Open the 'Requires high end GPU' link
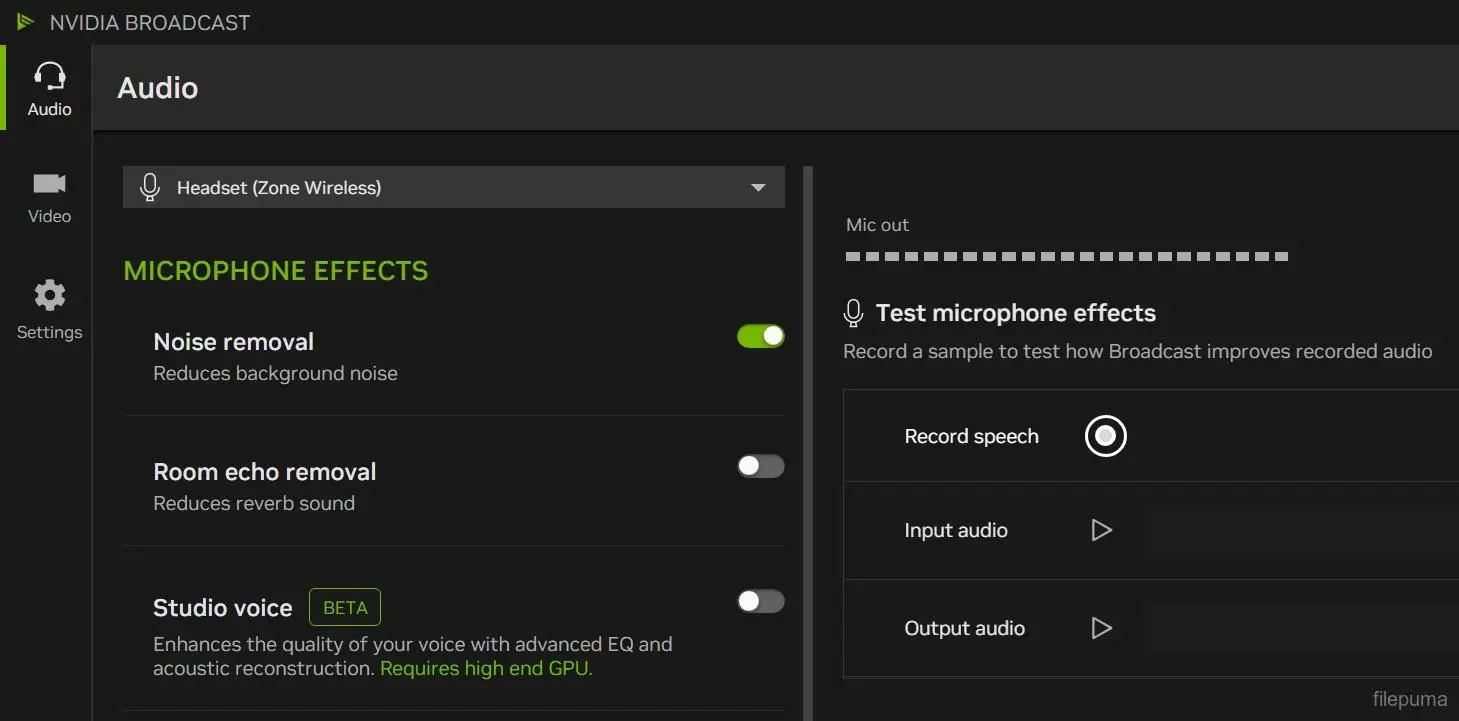This screenshot has width=1459, height=721. [486, 669]
